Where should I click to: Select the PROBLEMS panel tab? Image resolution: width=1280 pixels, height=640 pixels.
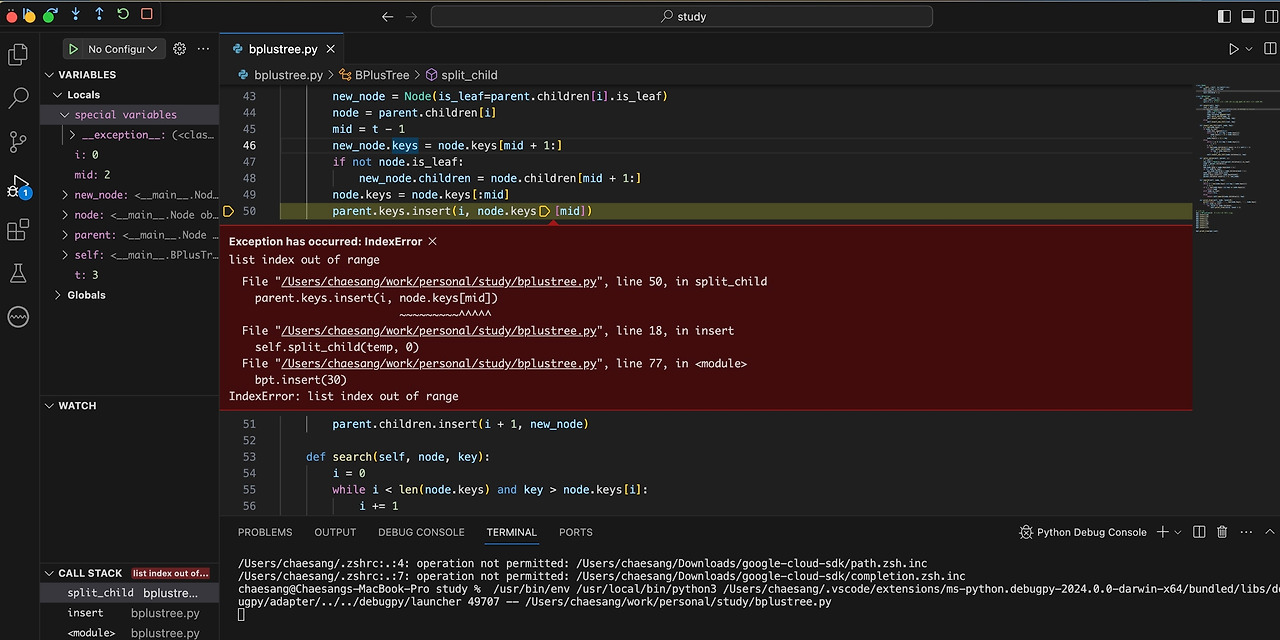tap(265, 532)
